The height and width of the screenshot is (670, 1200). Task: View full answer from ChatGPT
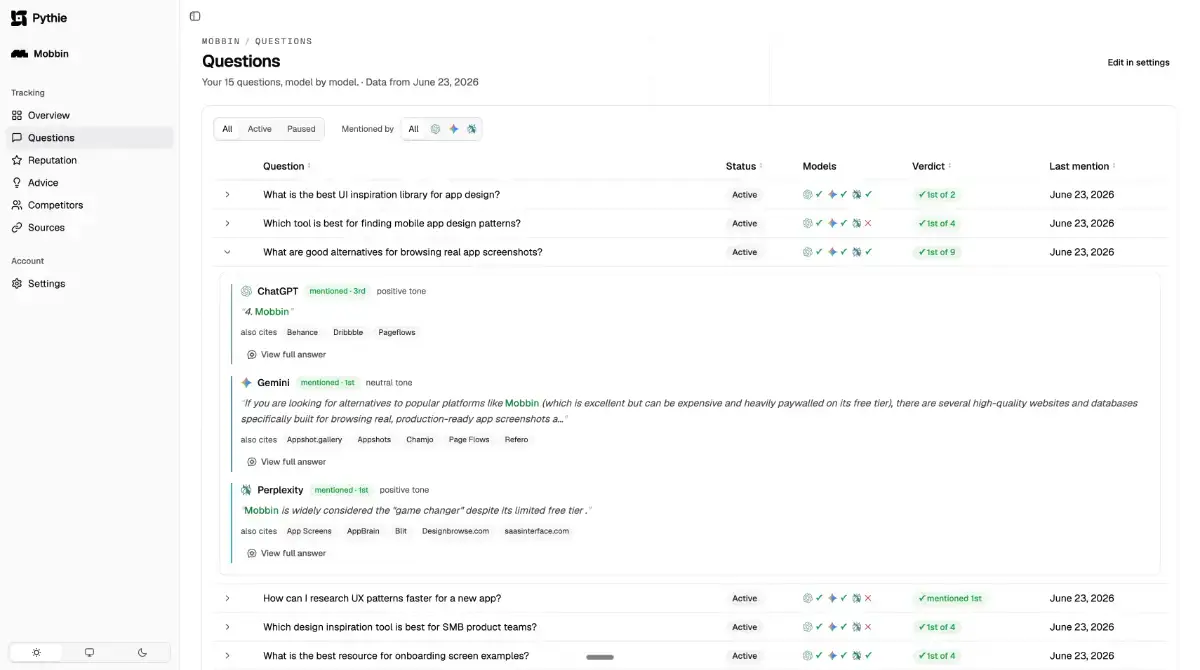click(286, 354)
